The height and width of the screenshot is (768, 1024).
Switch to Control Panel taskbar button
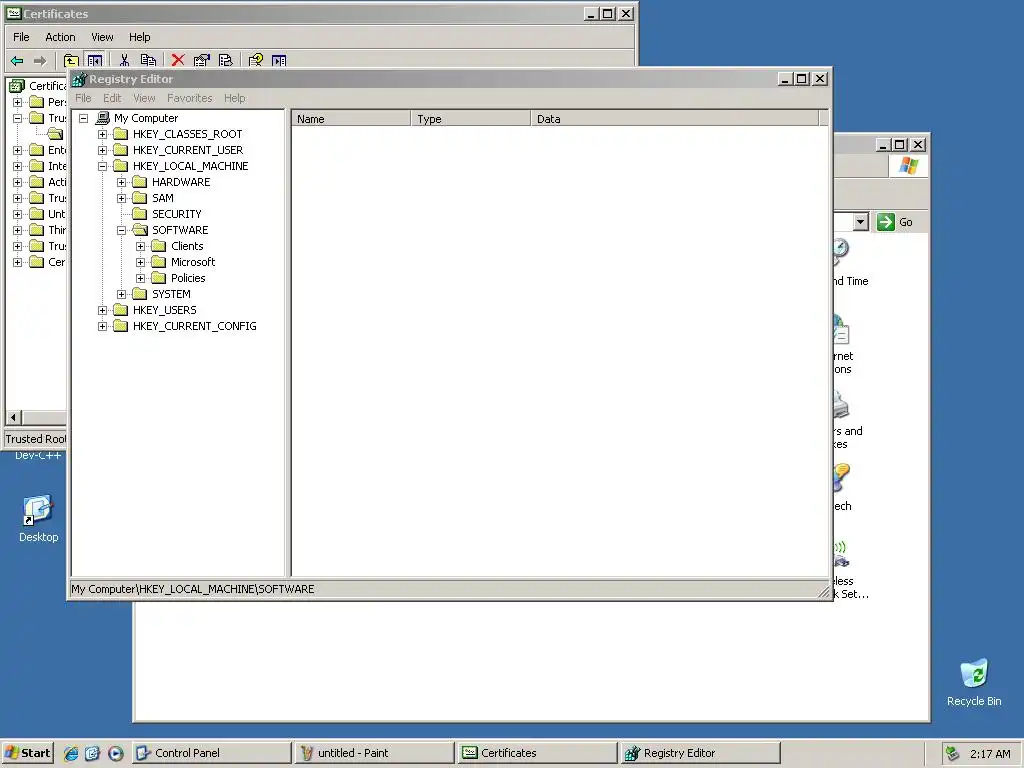(x=212, y=753)
